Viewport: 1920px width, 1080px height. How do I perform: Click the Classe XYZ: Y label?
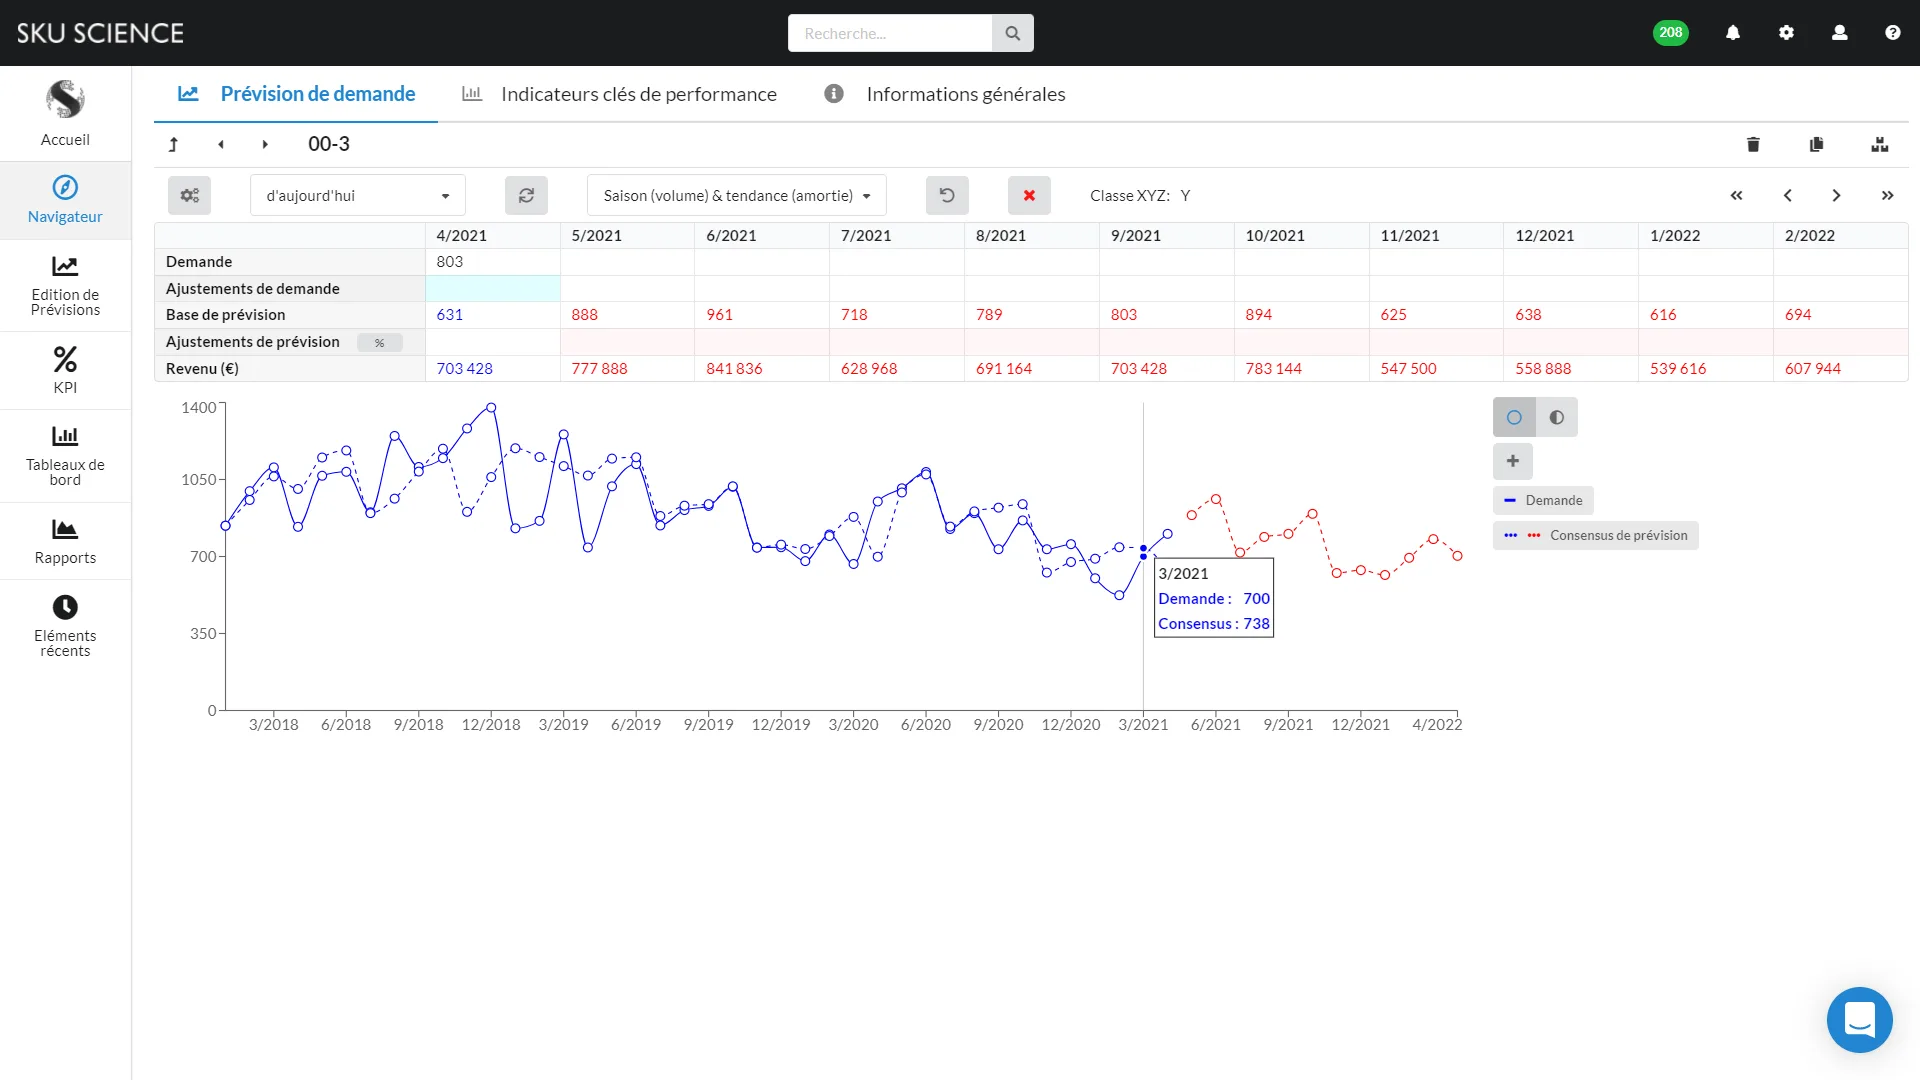1140,196
